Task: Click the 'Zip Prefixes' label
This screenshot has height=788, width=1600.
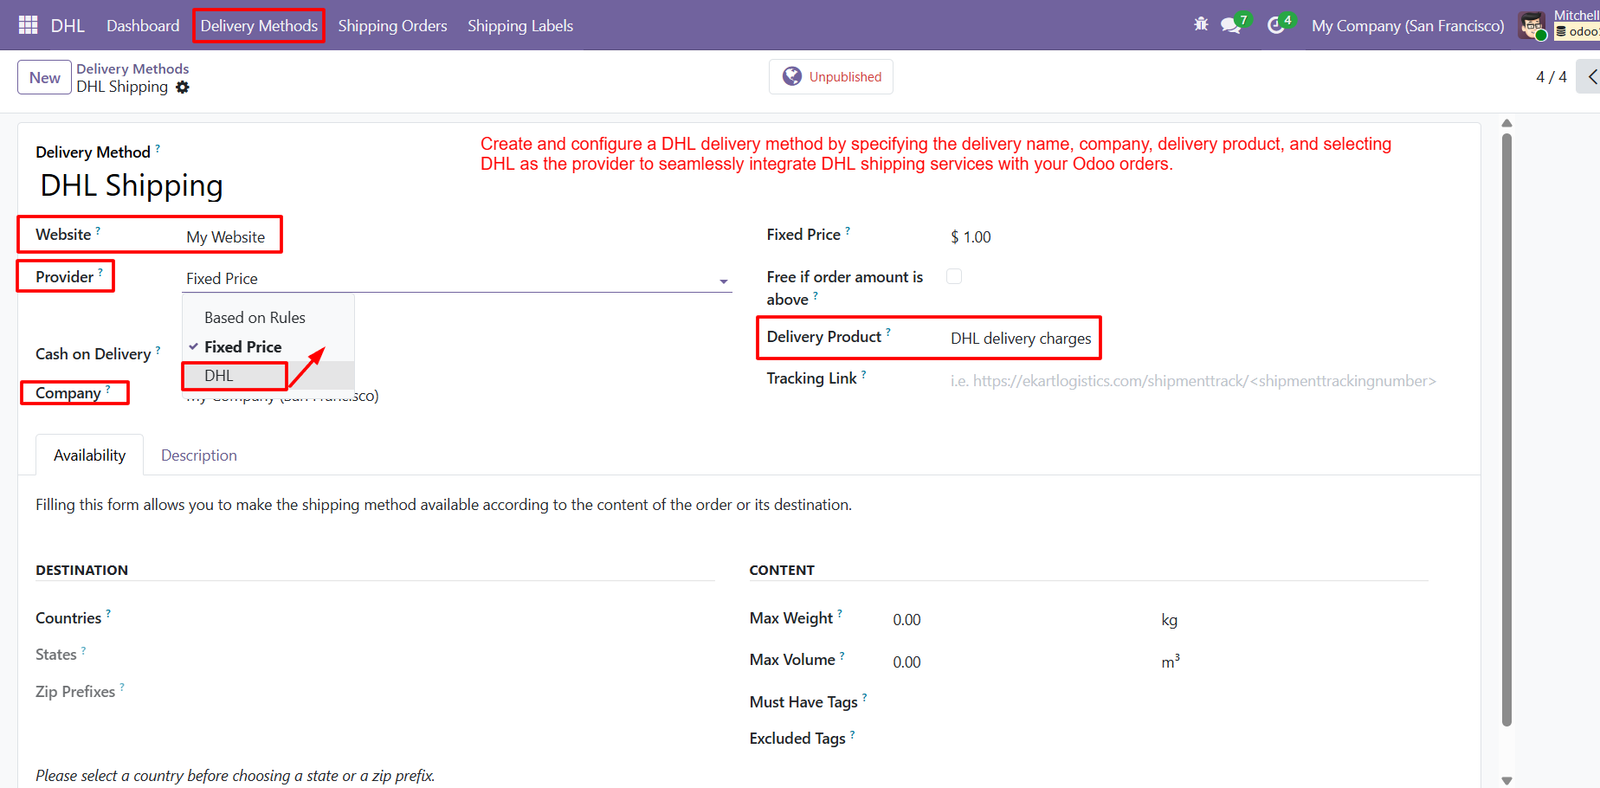Action: tap(75, 692)
